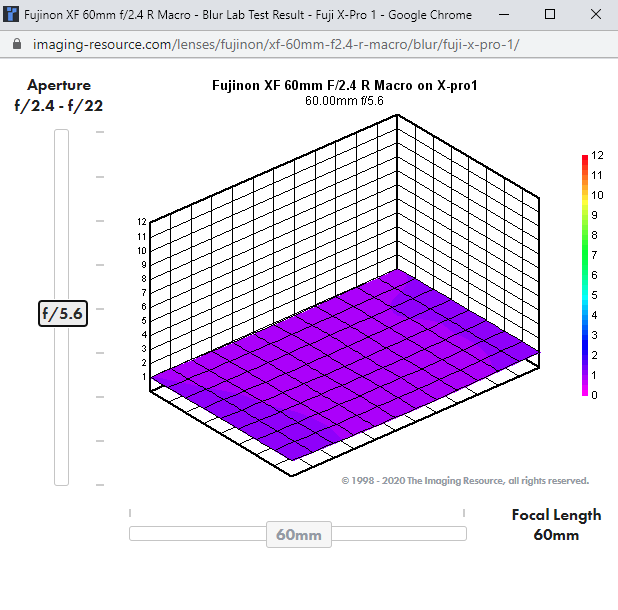Click the '6' label on chart axis
Screen dimensions: 618x610
pyautogui.click(x=144, y=307)
